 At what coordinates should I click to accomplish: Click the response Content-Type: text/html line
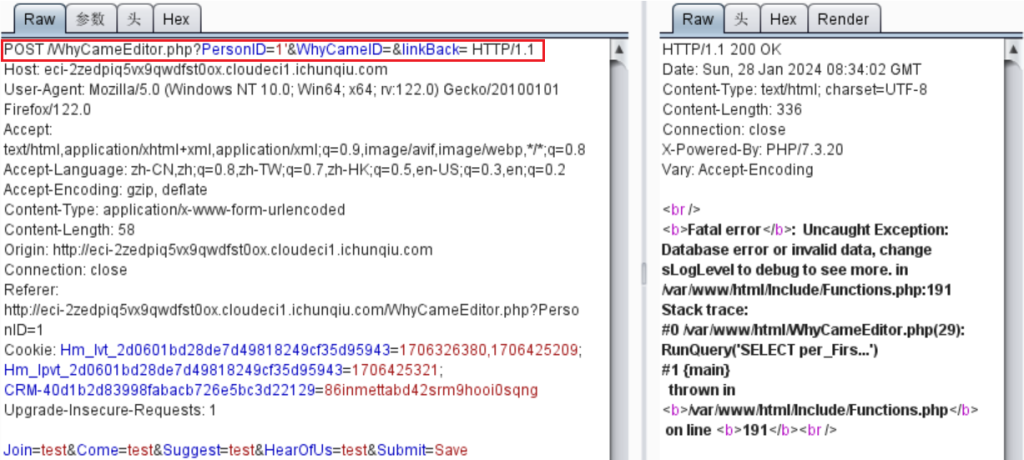click(794, 90)
